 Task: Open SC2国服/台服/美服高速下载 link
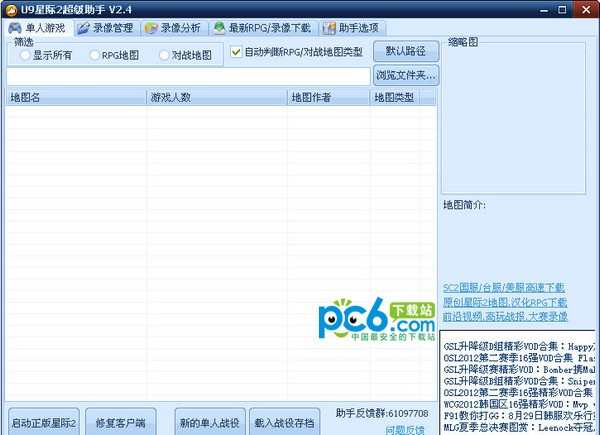pyautogui.click(x=504, y=288)
